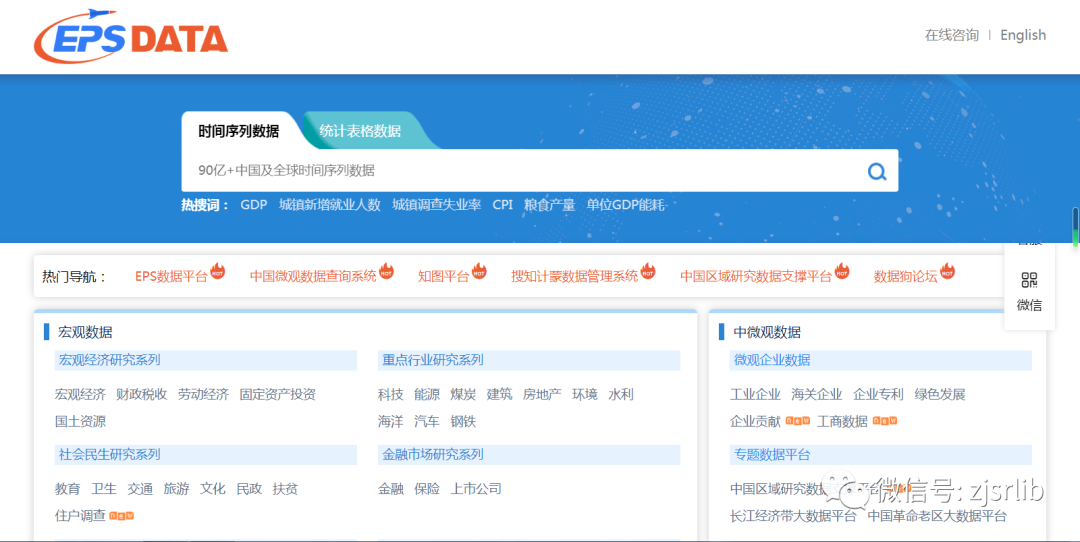Open 长江经济带大数据平台
This screenshot has height=542, width=1080.
tap(793, 516)
